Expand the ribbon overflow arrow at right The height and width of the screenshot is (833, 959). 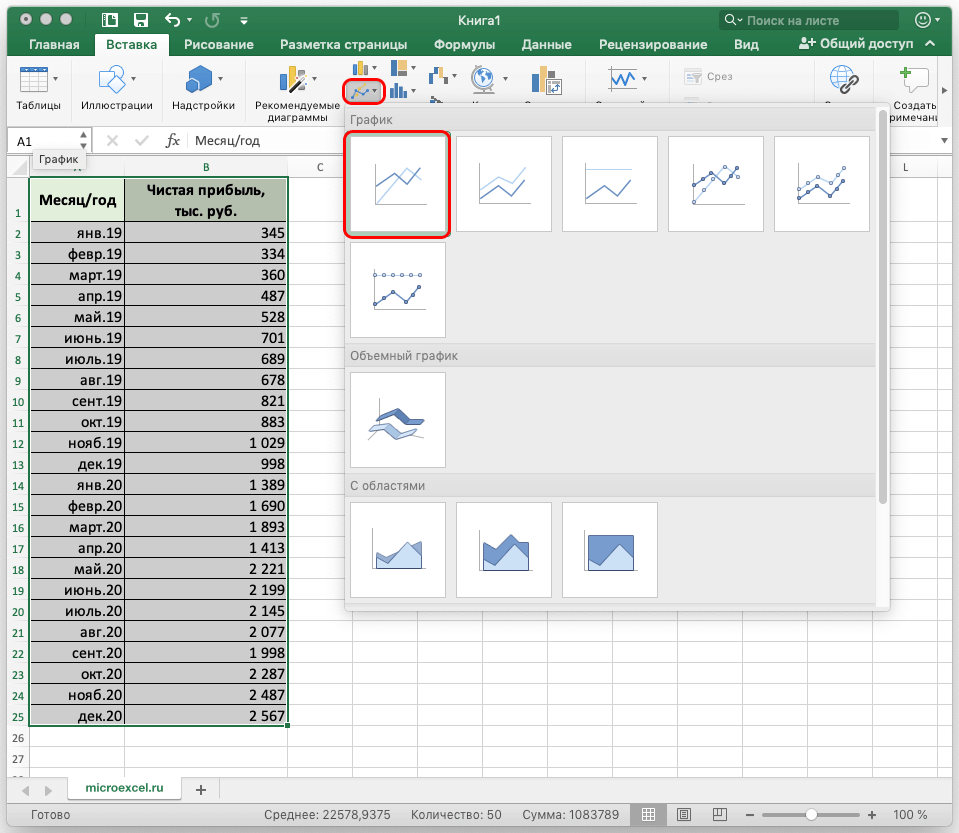pos(944,91)
